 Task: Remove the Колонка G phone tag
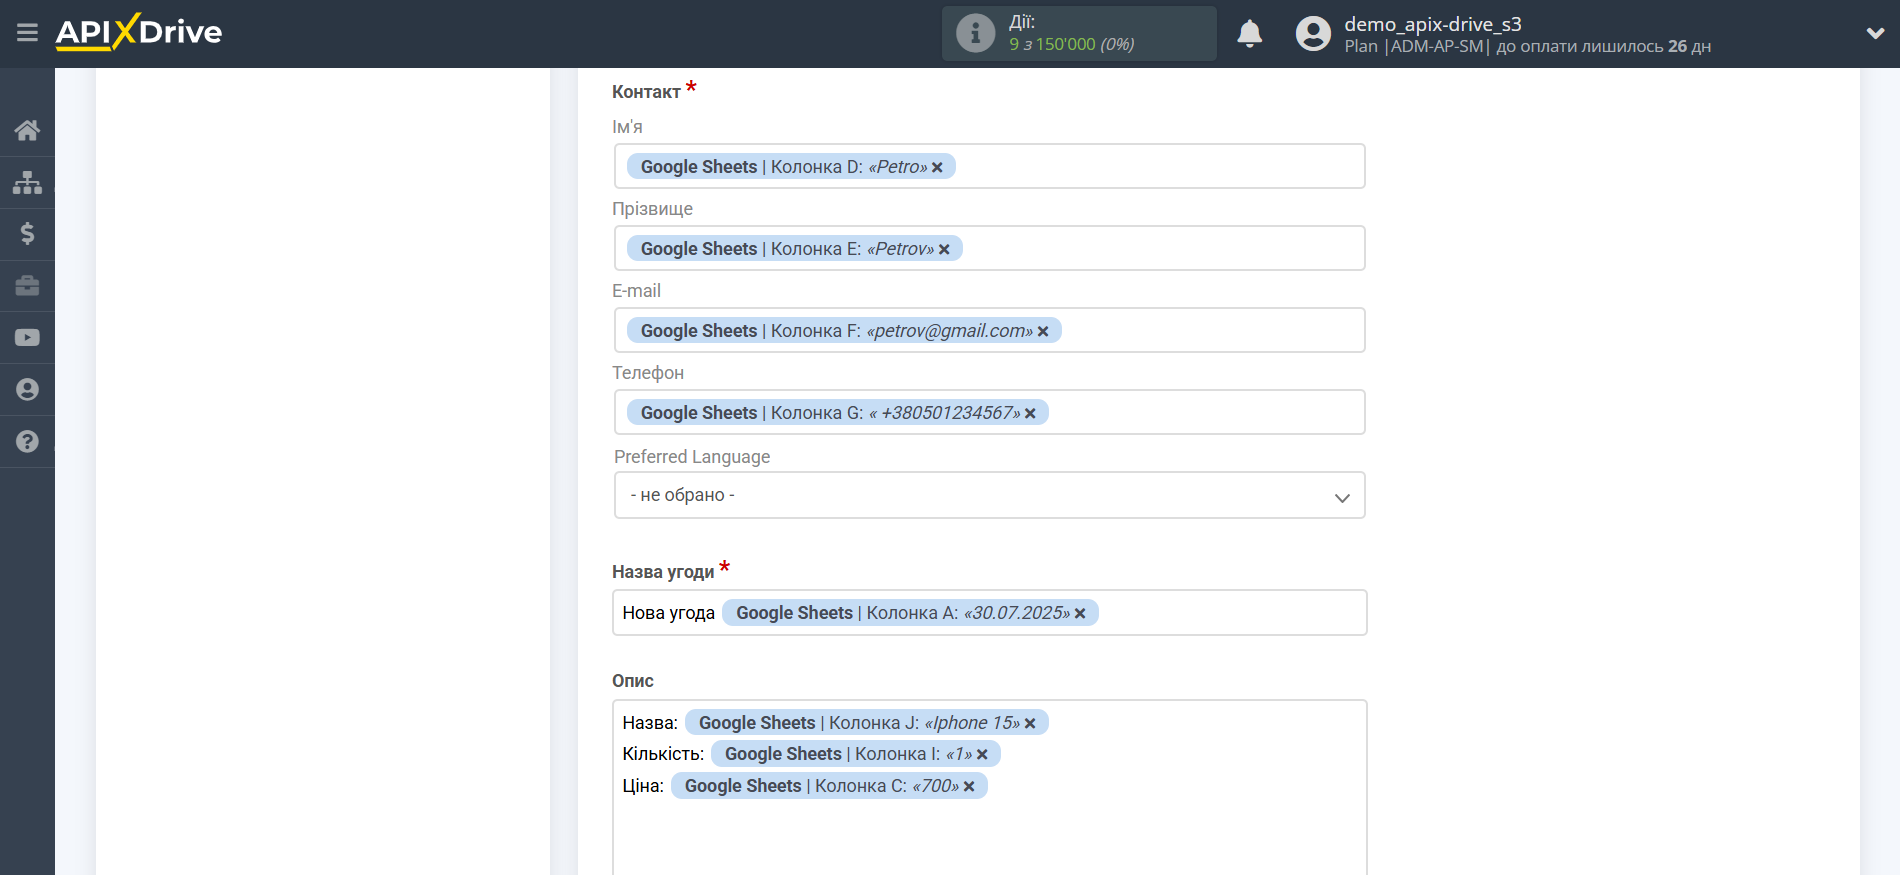pos(1030,414)
